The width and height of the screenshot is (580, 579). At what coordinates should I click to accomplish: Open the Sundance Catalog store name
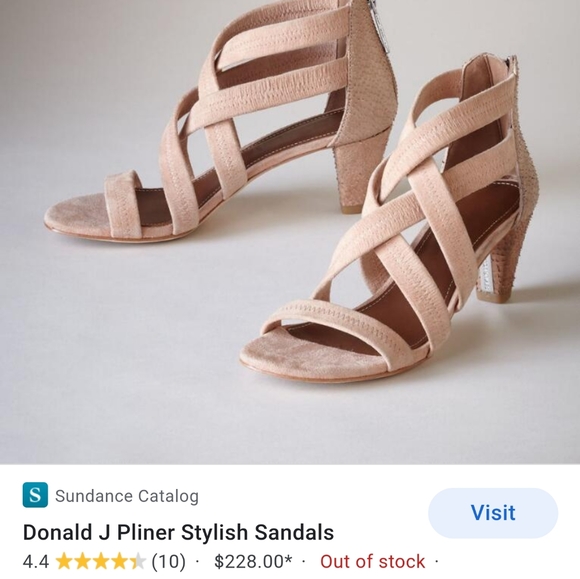tap(127, 496)
